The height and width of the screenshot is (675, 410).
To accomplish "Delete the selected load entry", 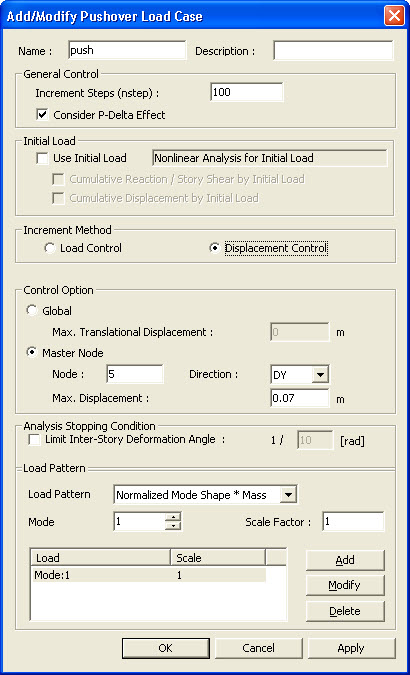I will pyautogui.click(x=345, y=611).
